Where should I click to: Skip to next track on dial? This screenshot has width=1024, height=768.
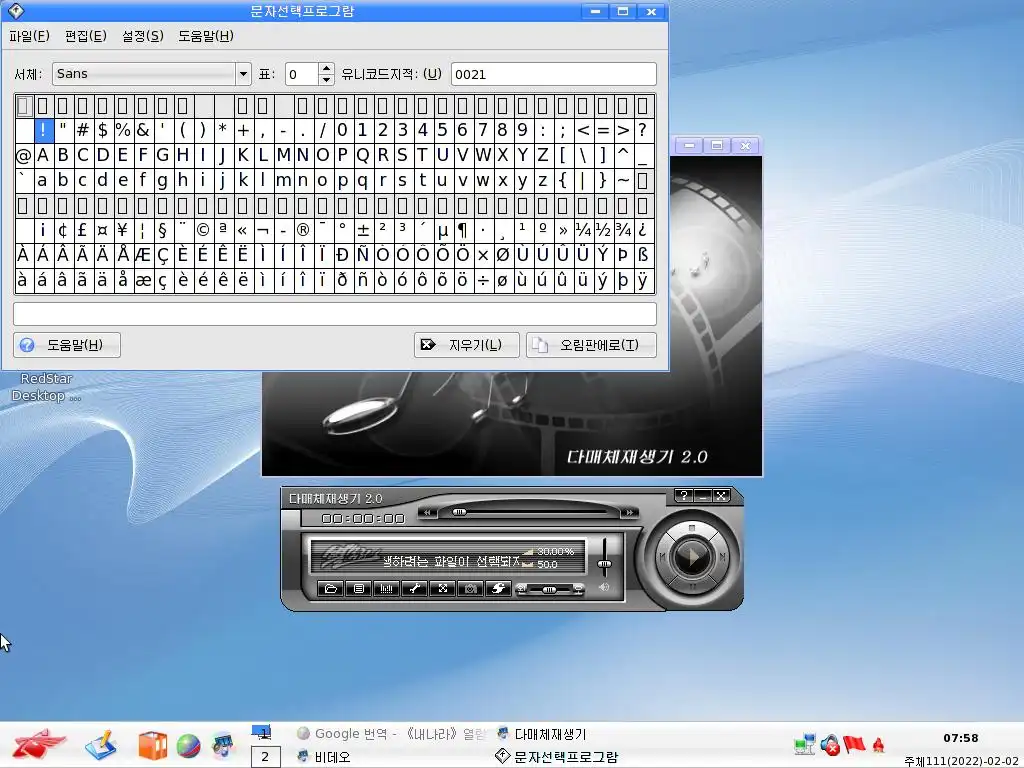(x=722, y=557)
